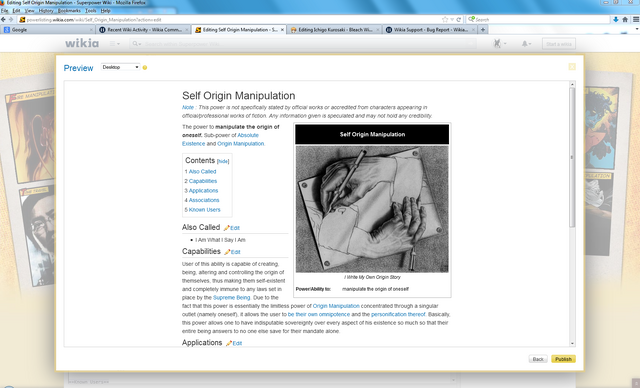Jump to Also Called in Contents

pos(202,172)
